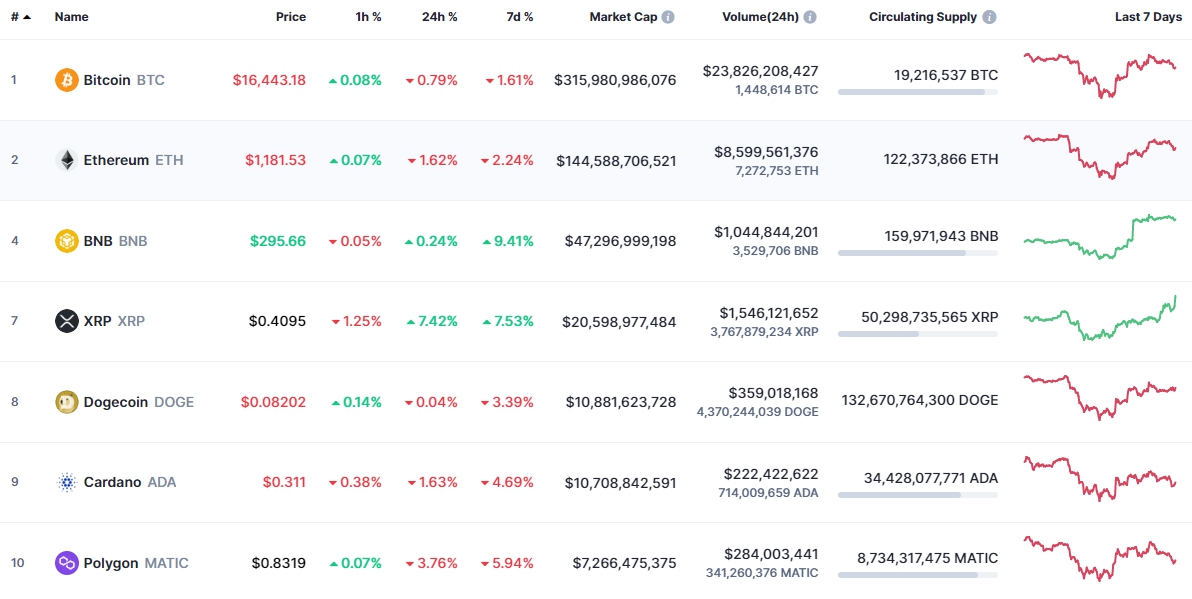The height and width of the screenshot is (599, 1192).
Task: Click Dogecoin price $0.08202
Action: pyautogui.click(x=274, y=402)
